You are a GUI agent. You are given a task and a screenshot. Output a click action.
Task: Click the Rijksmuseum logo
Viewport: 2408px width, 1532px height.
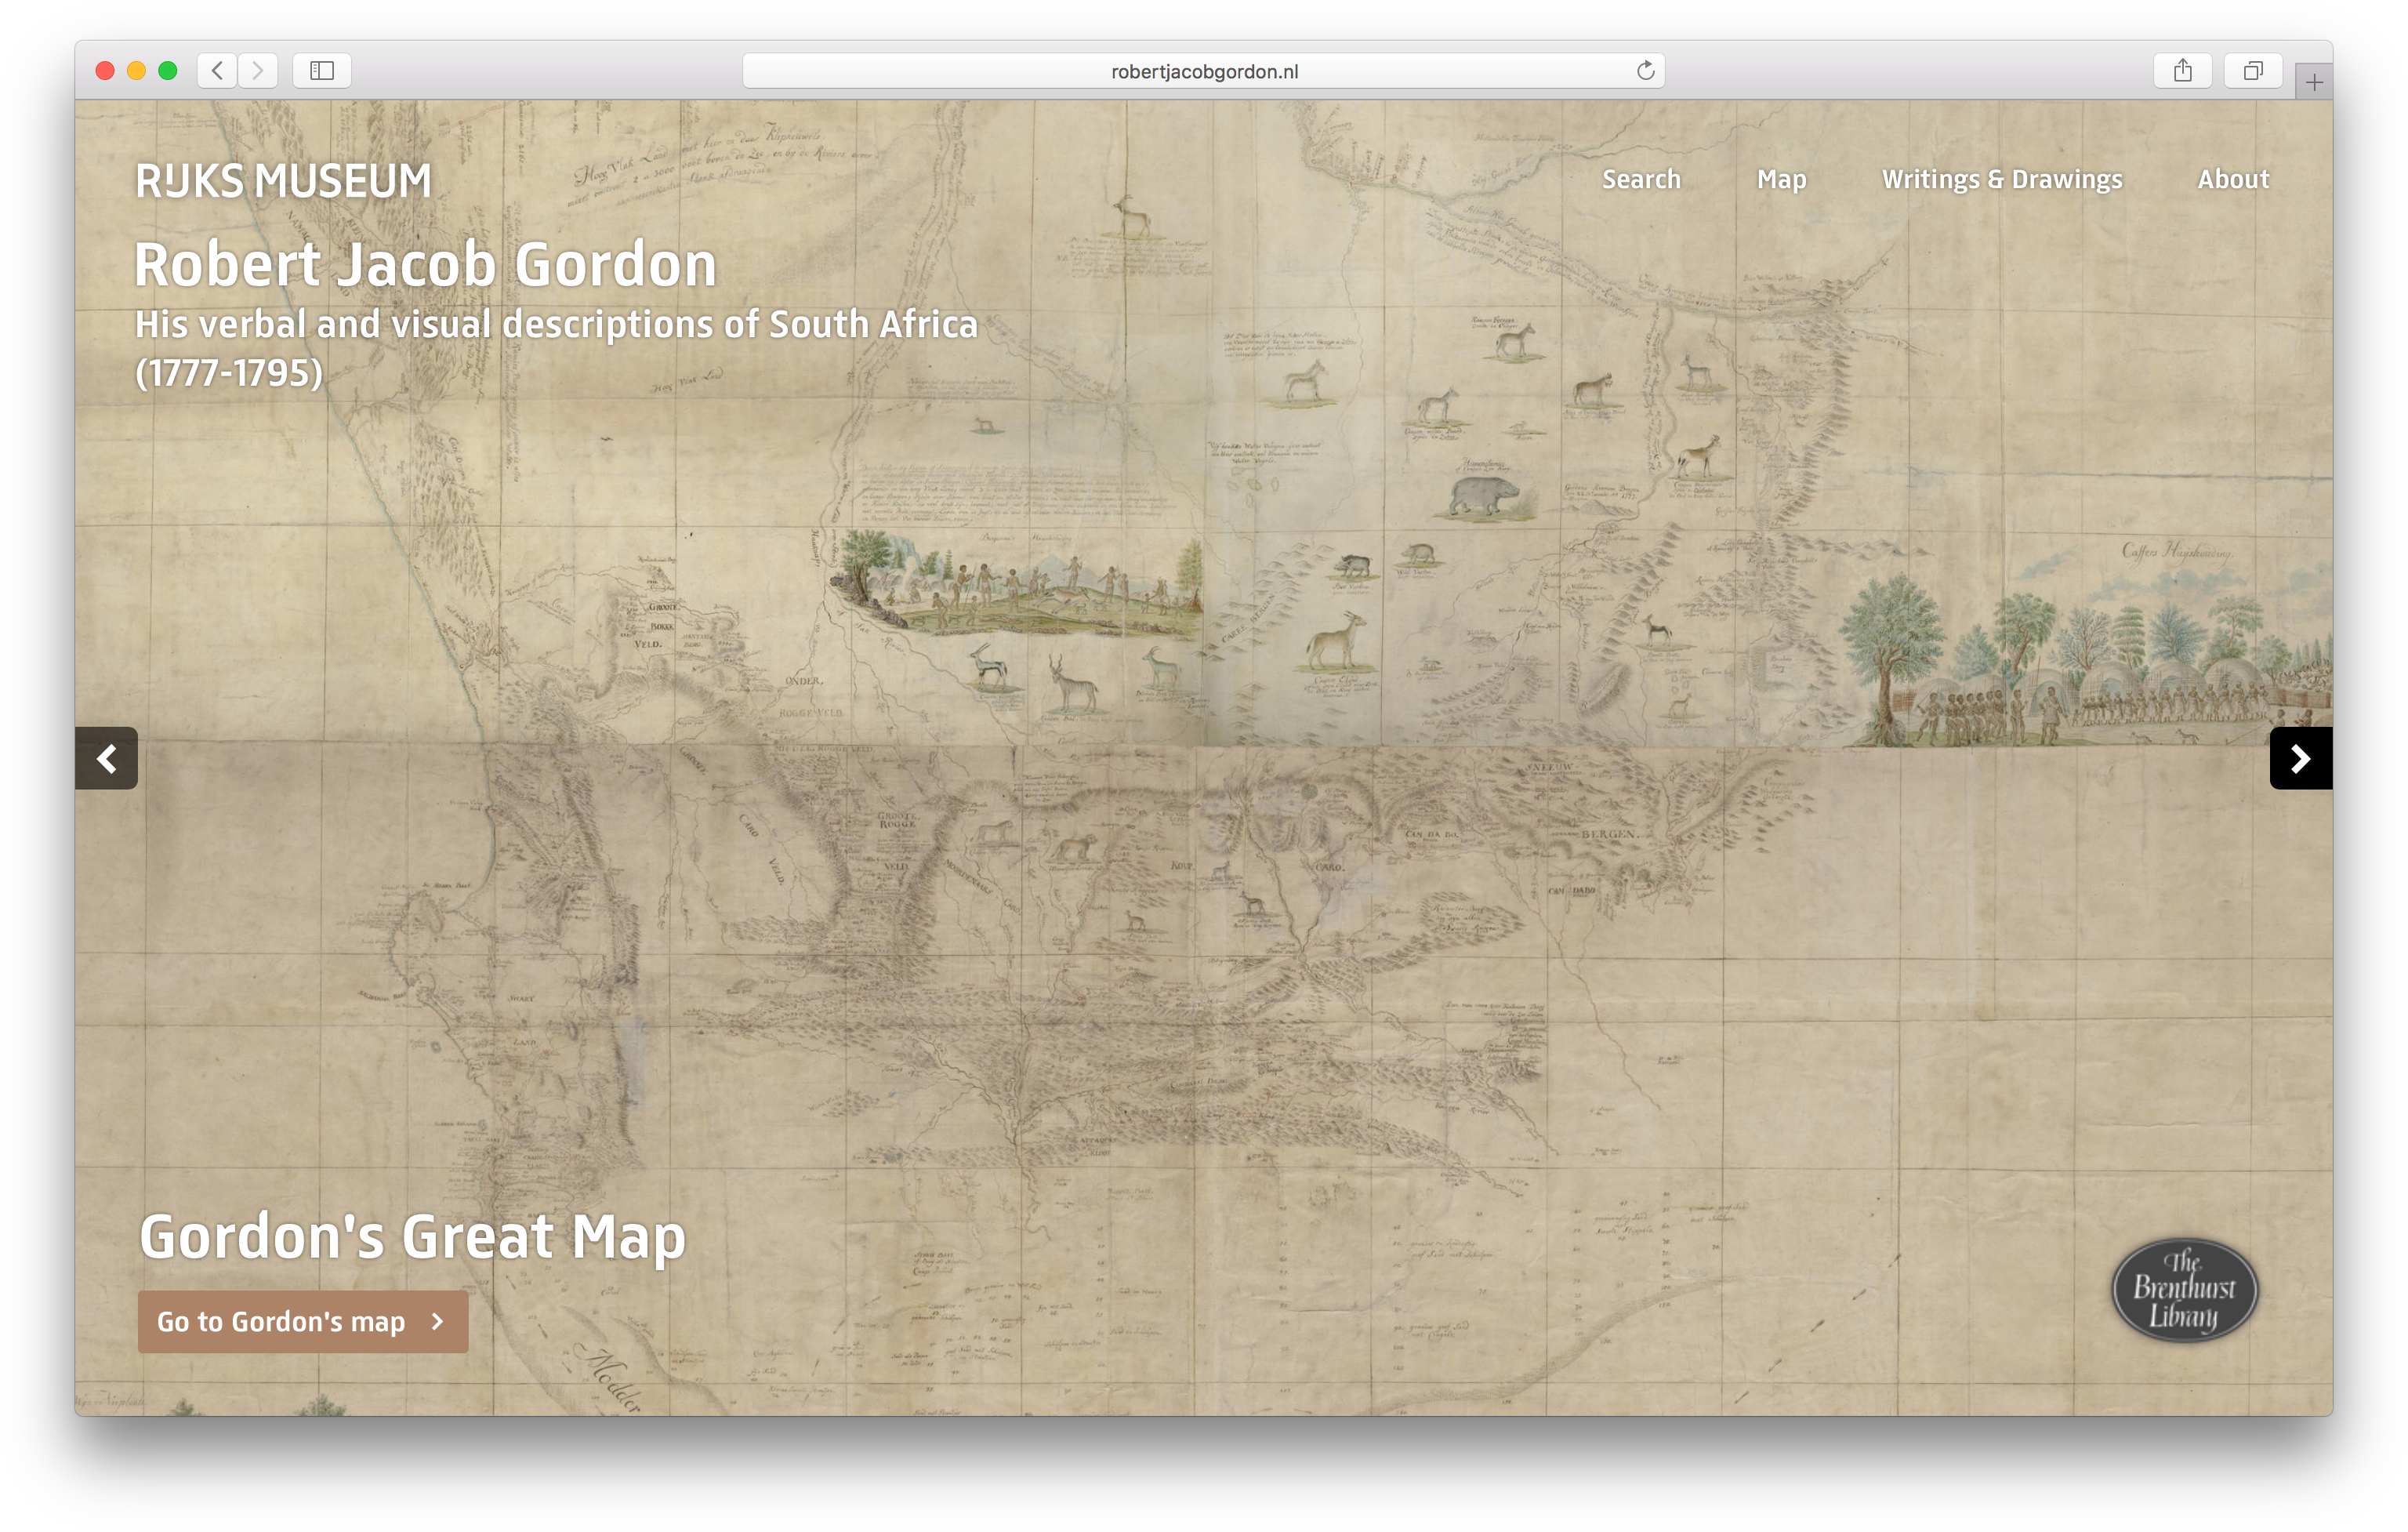283,181
